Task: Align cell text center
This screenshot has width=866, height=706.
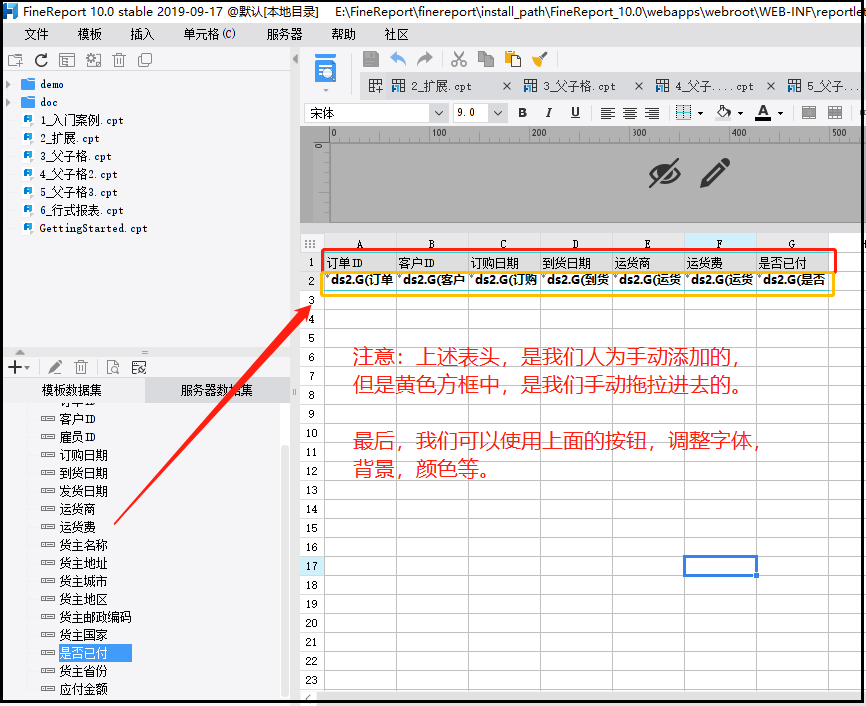Action: click(x=630, y=113)
